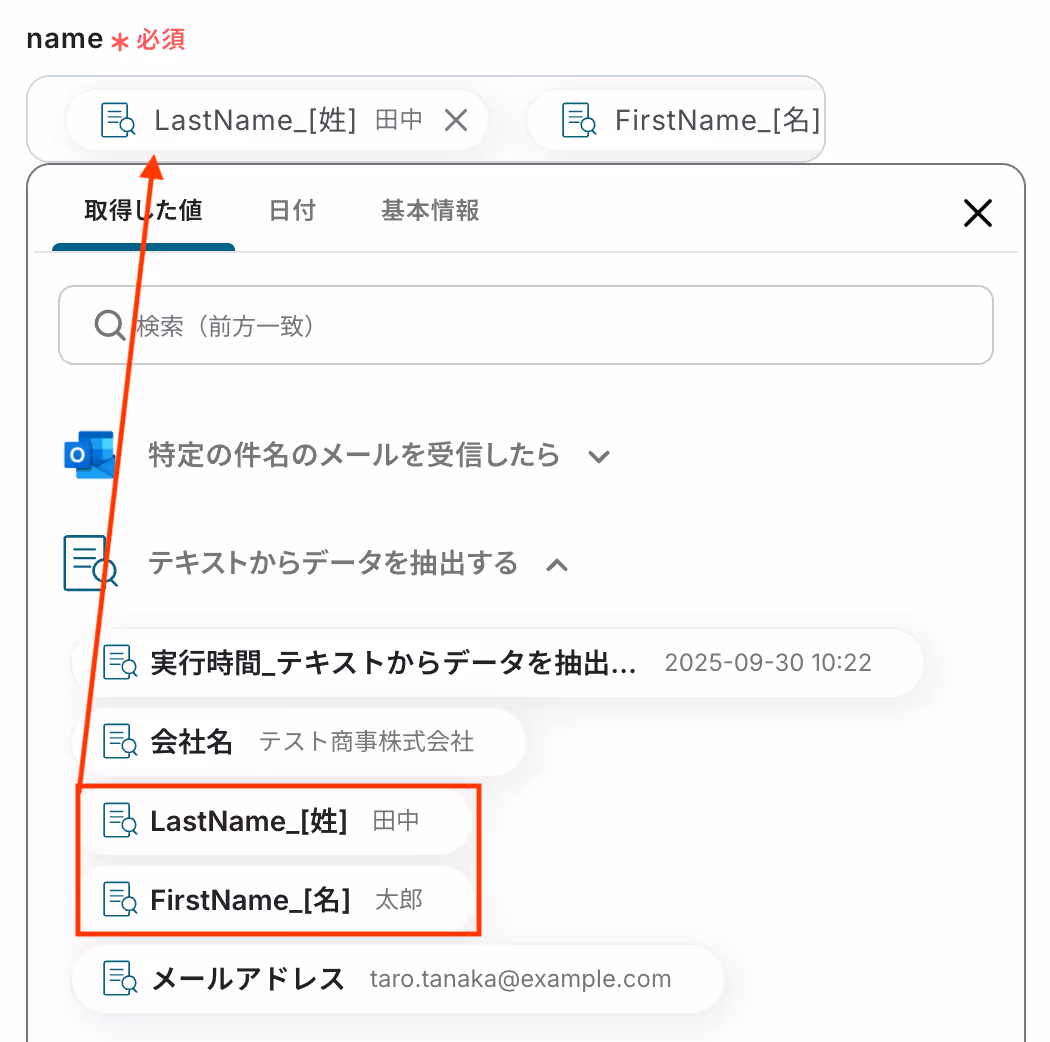This screenshot has height=1042, width=1050.
Task: Switch to the 取得した値 tab
Action: click(143, 210)
